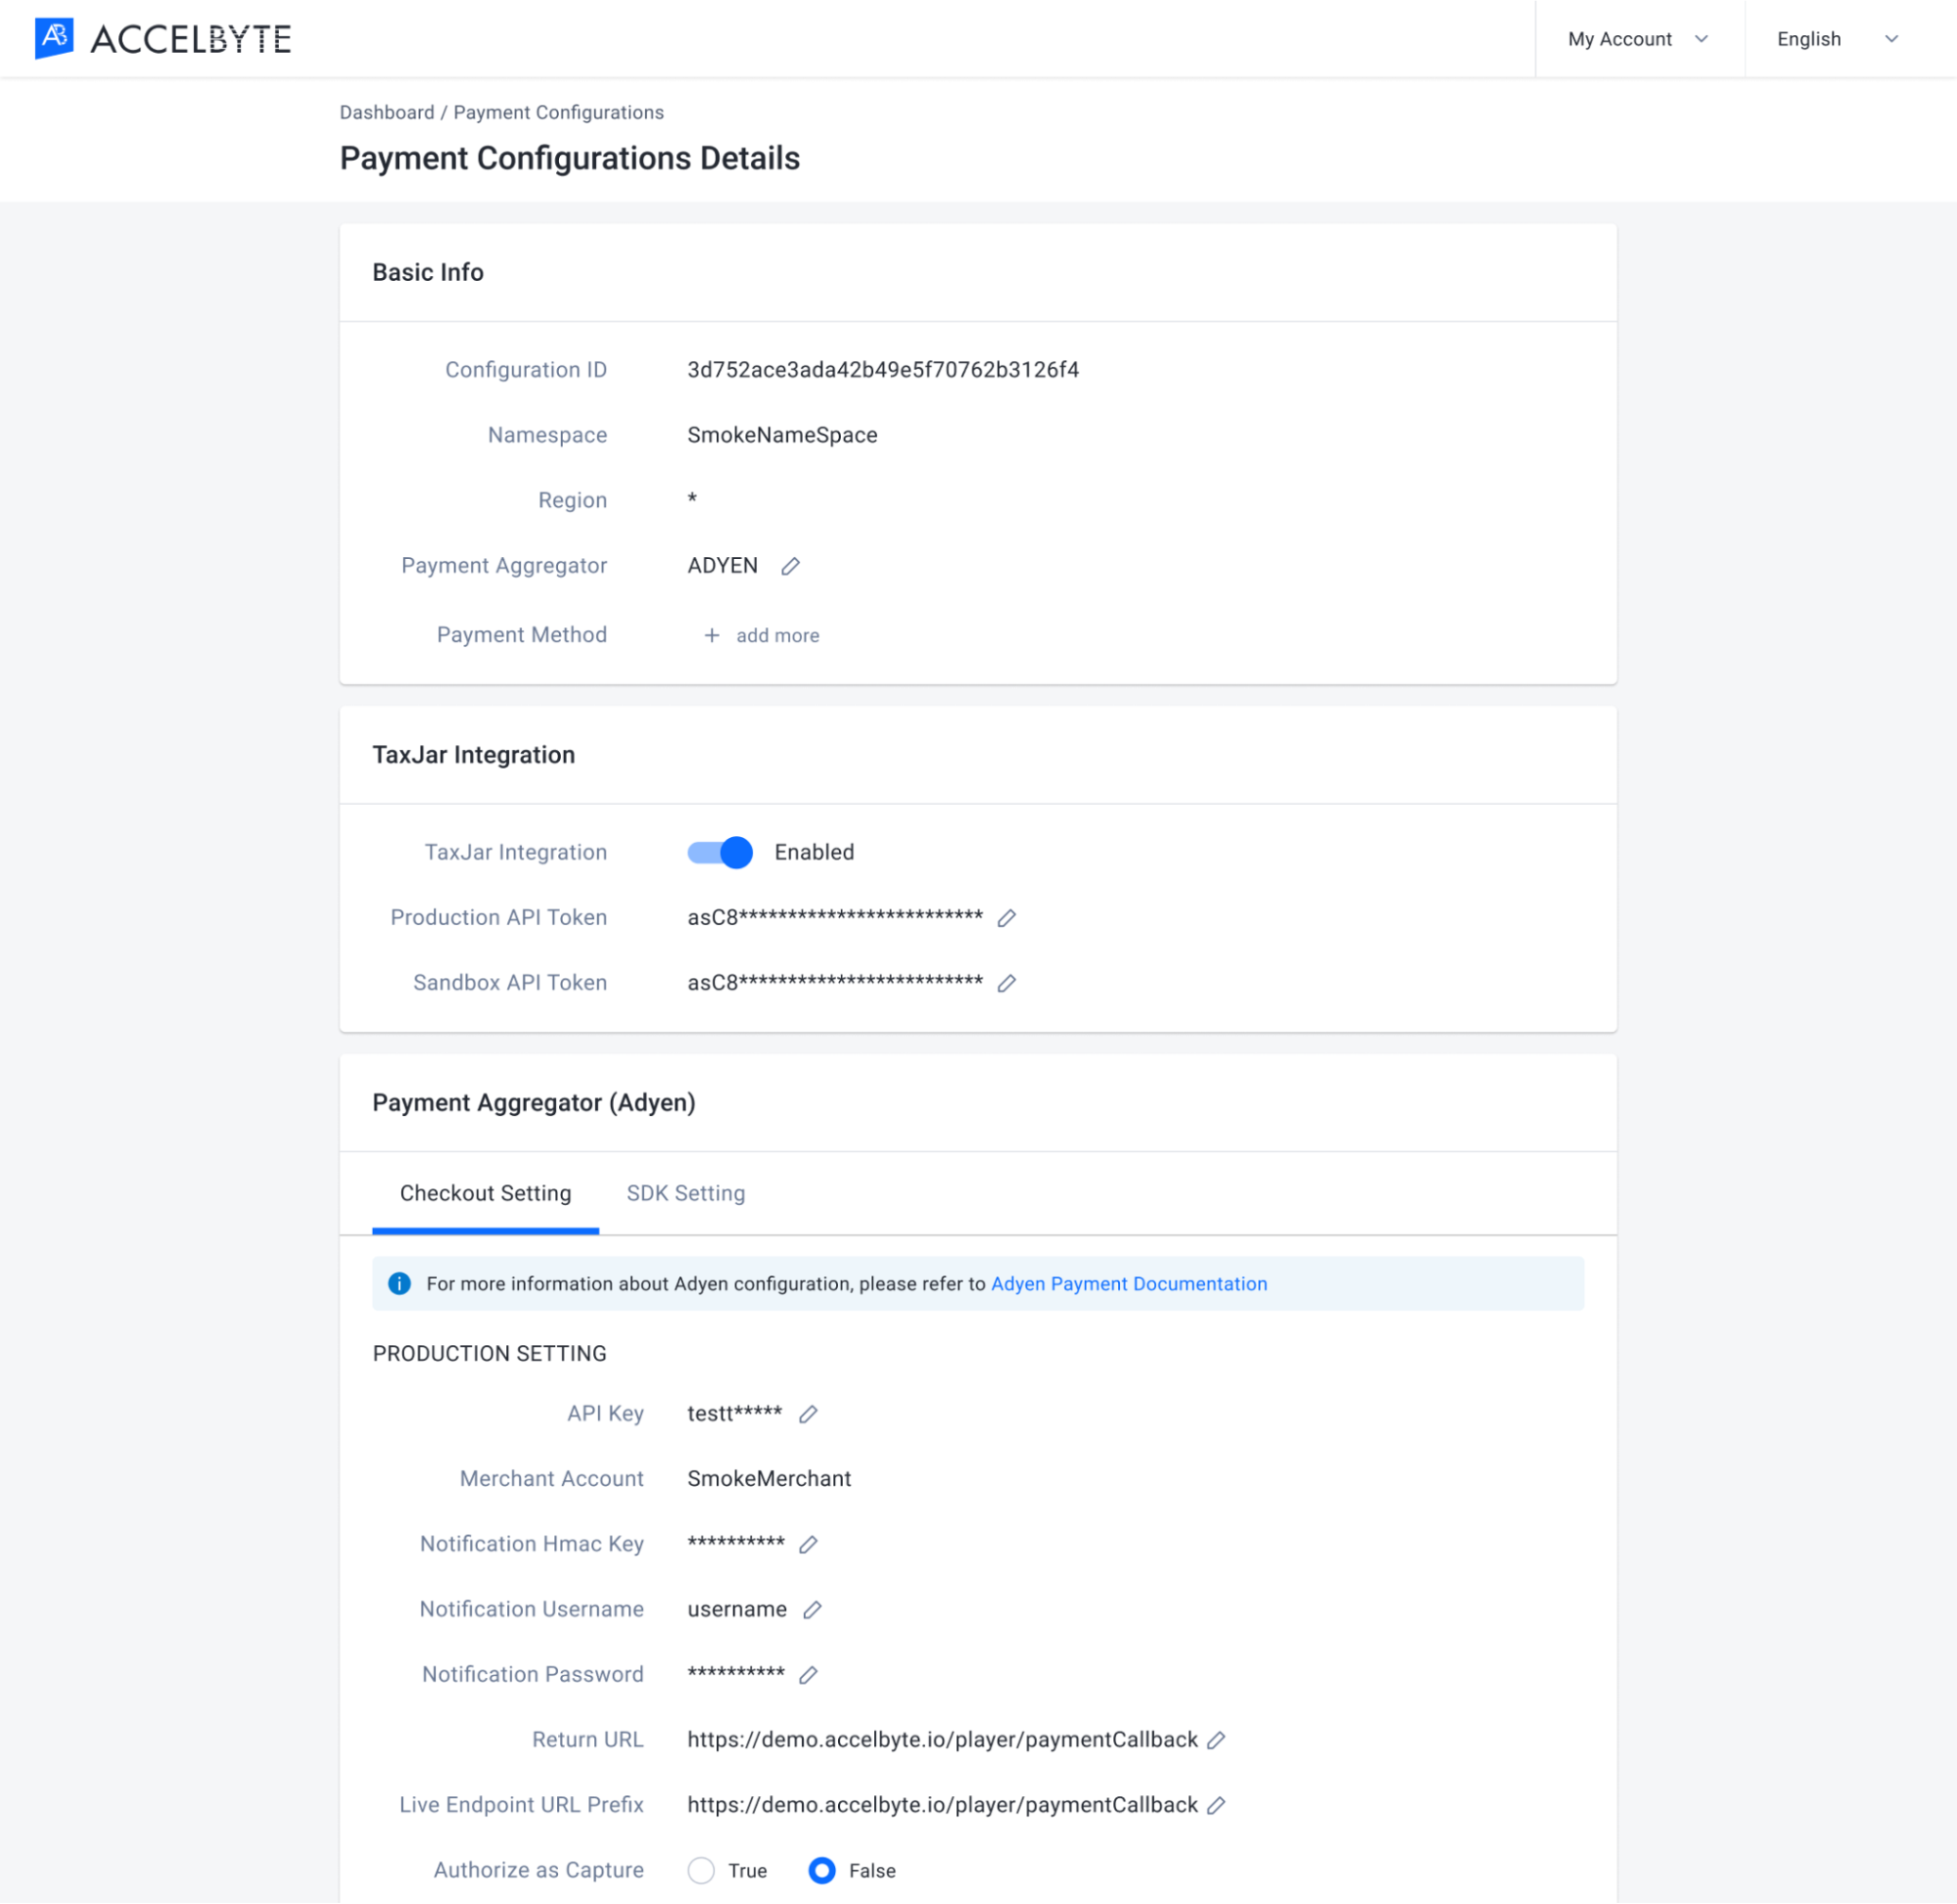The height and width of the screenshot is (1904, 1957).
Task: Set Authorize as Capture to True
Action: click(x=701, y=1870)
